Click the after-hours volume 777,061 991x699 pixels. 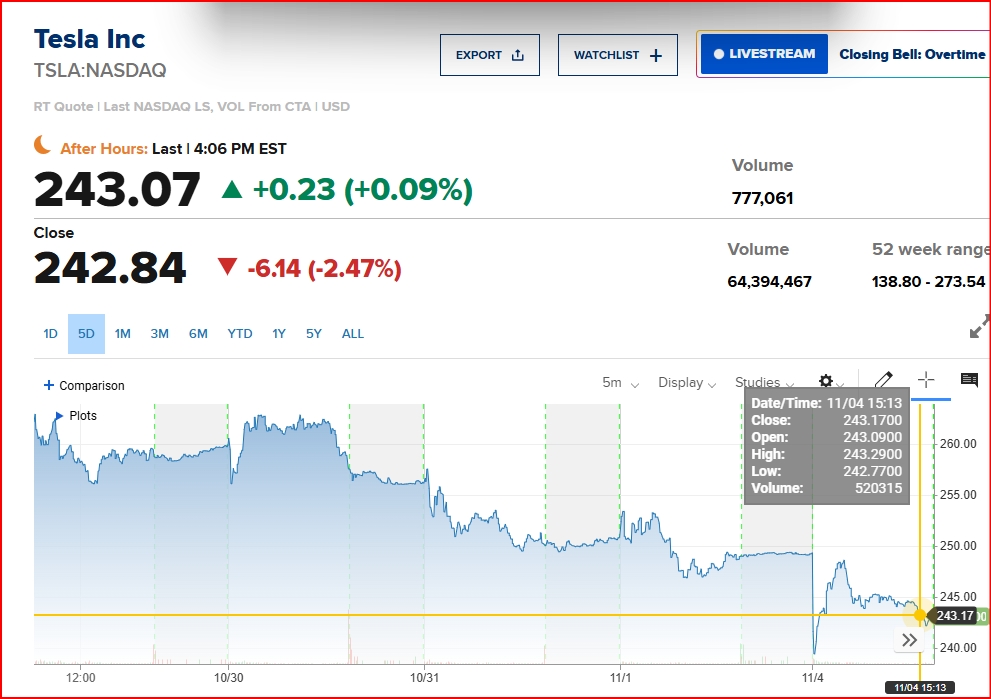[762, 198]
